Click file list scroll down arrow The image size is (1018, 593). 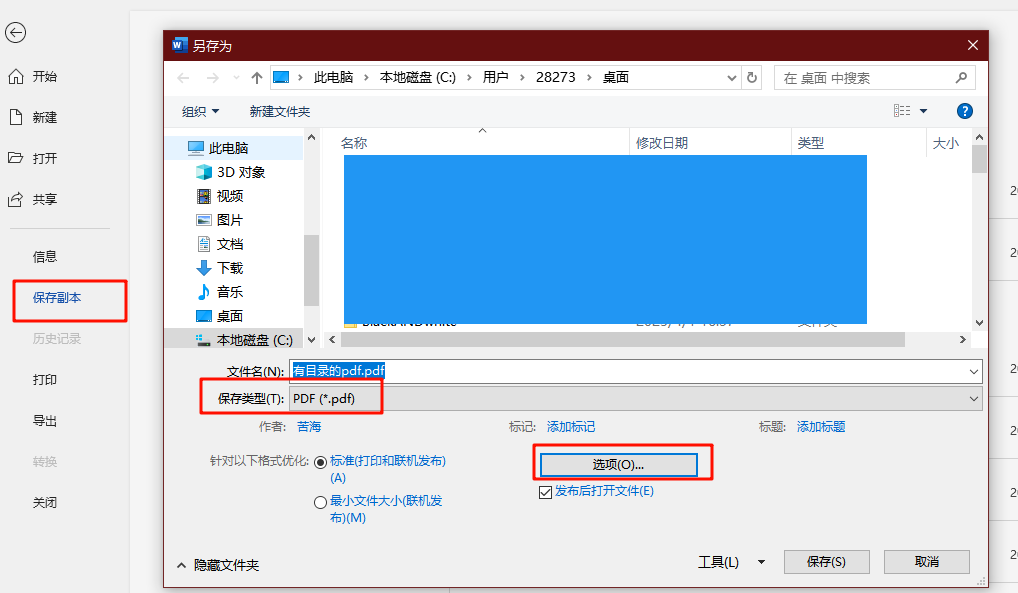(979, 323)
